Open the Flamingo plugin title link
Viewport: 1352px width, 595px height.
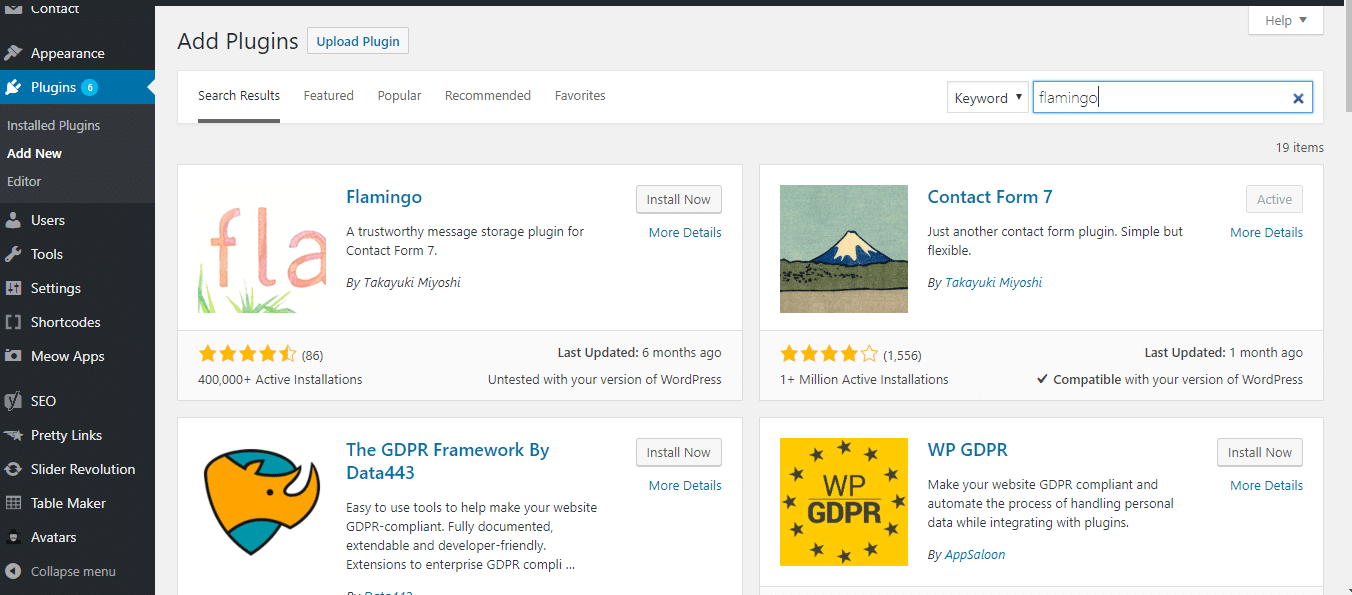[384, 197]
